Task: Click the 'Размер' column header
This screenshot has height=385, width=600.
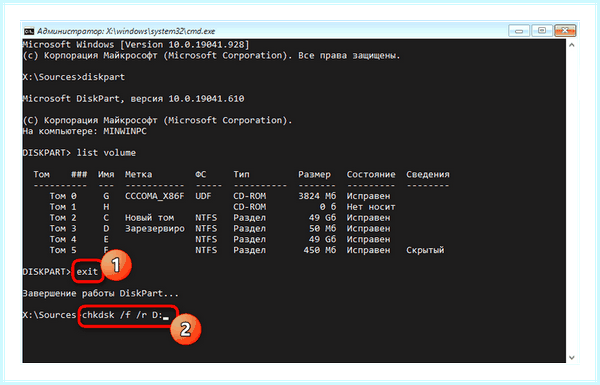Action: click(x=315, y=175)
